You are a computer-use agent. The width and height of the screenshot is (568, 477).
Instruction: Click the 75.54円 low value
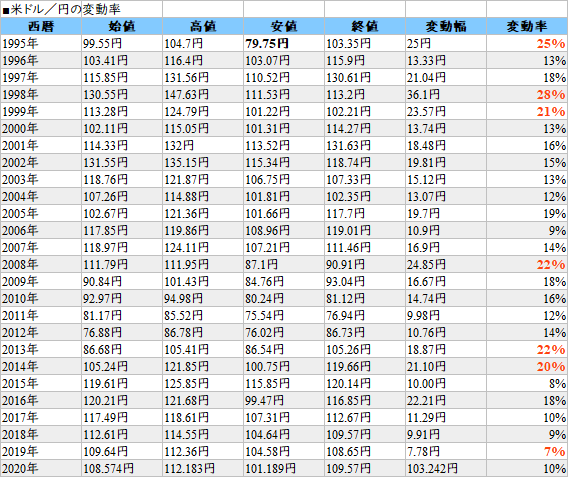(264, 316)
